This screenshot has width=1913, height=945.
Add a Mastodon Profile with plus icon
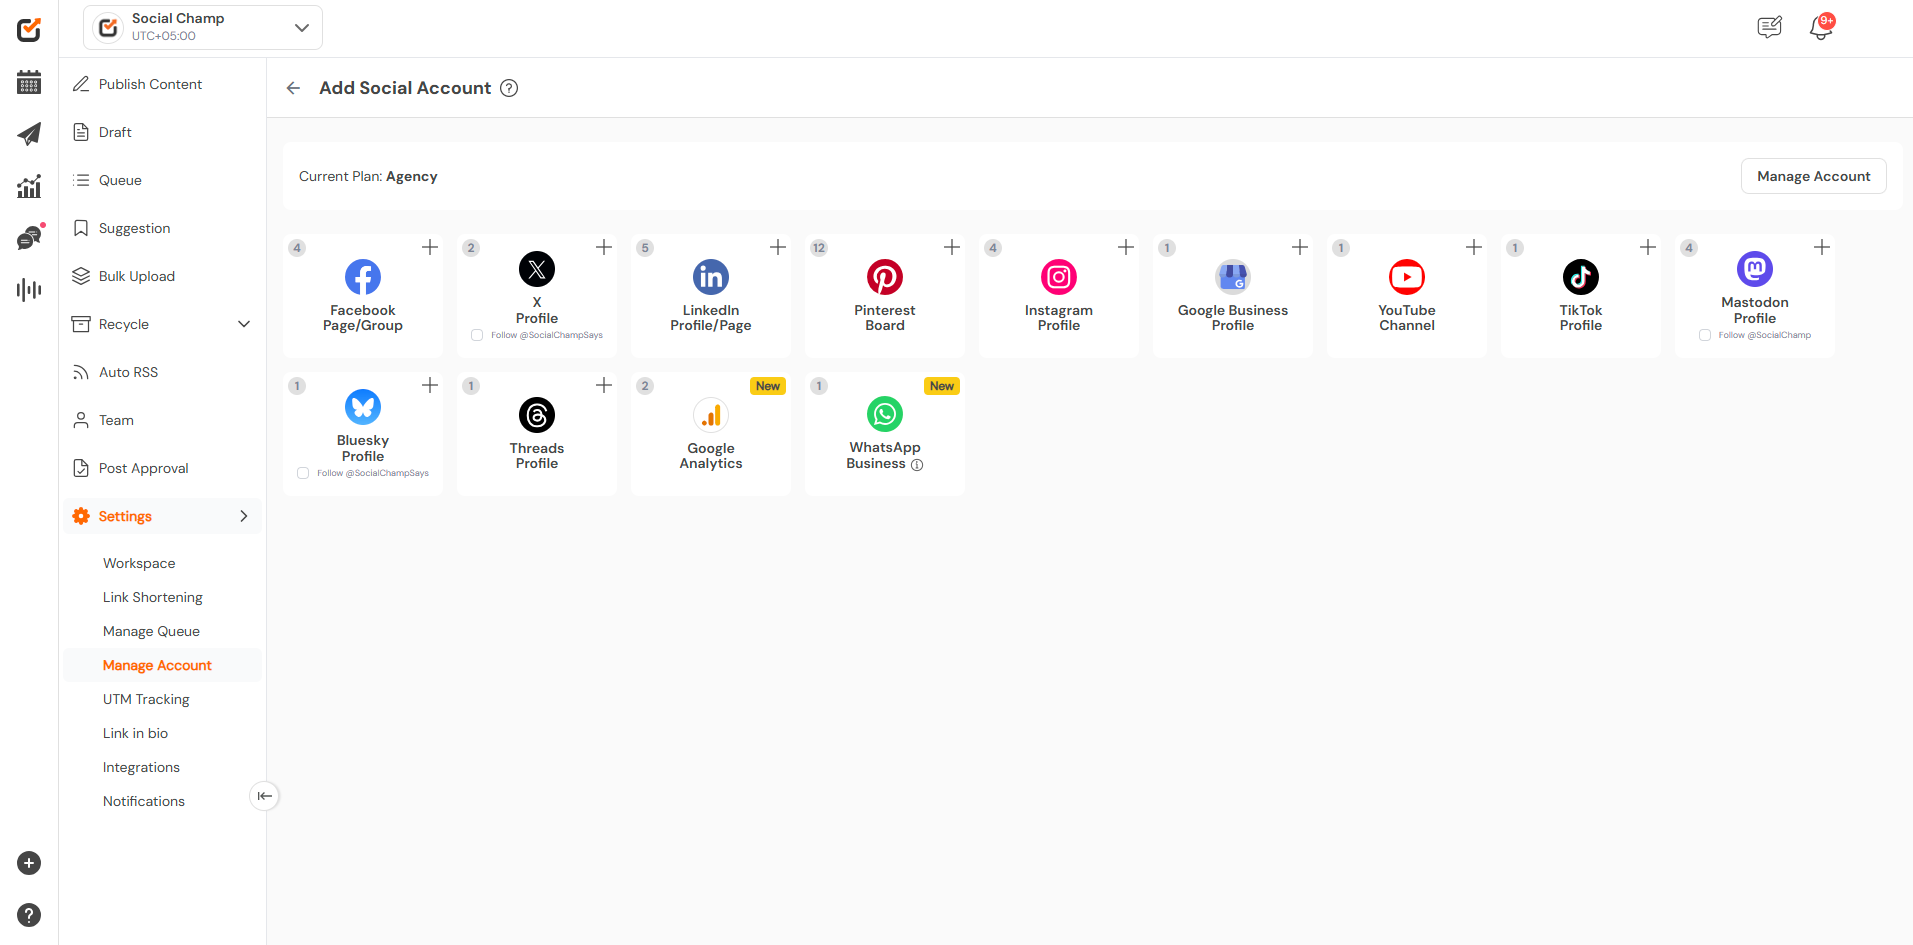(1822, 247)
